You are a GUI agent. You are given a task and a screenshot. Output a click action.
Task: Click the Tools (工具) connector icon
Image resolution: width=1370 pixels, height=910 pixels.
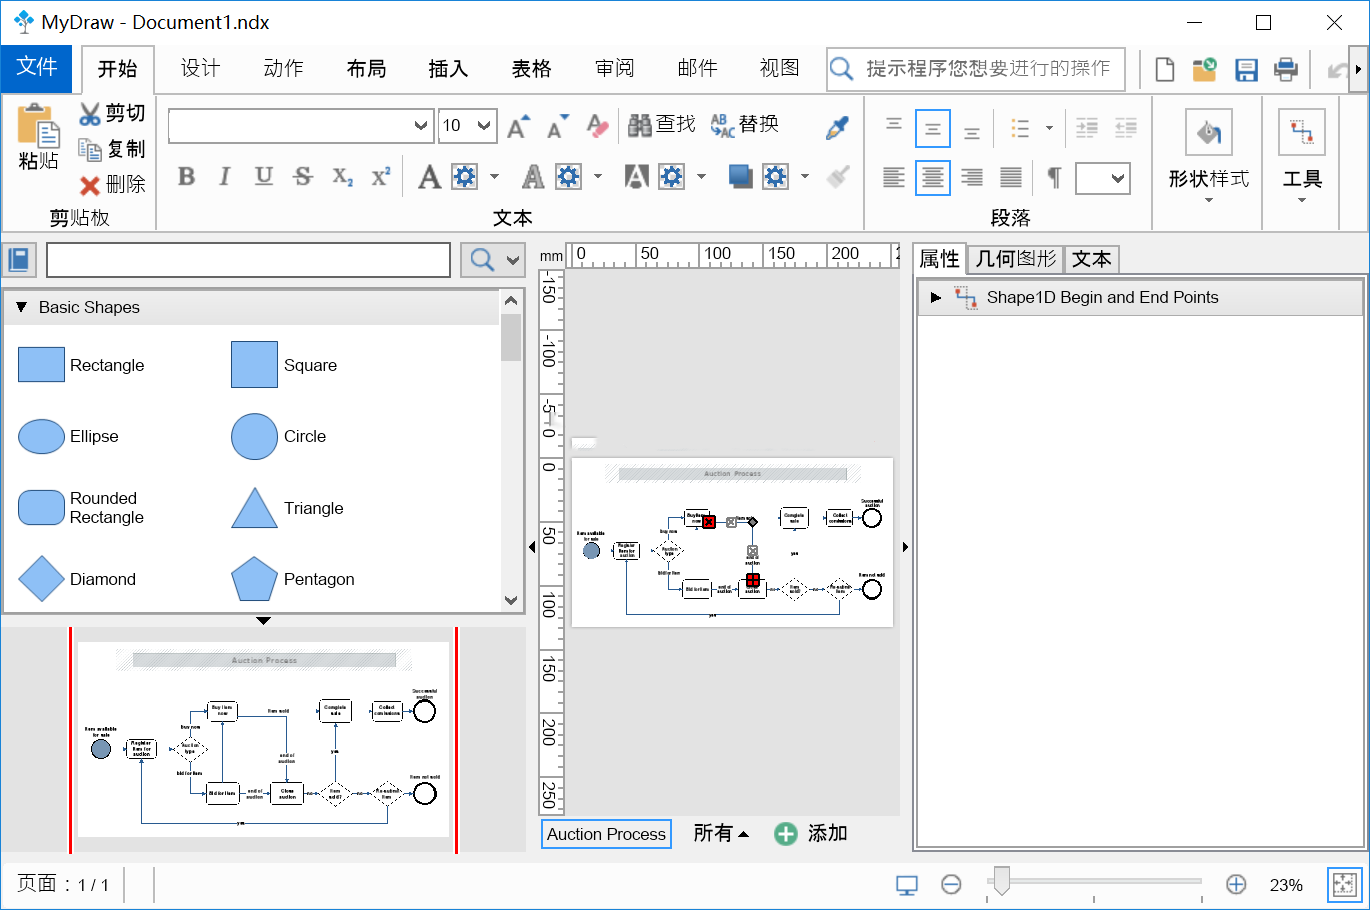[1302, 132]
